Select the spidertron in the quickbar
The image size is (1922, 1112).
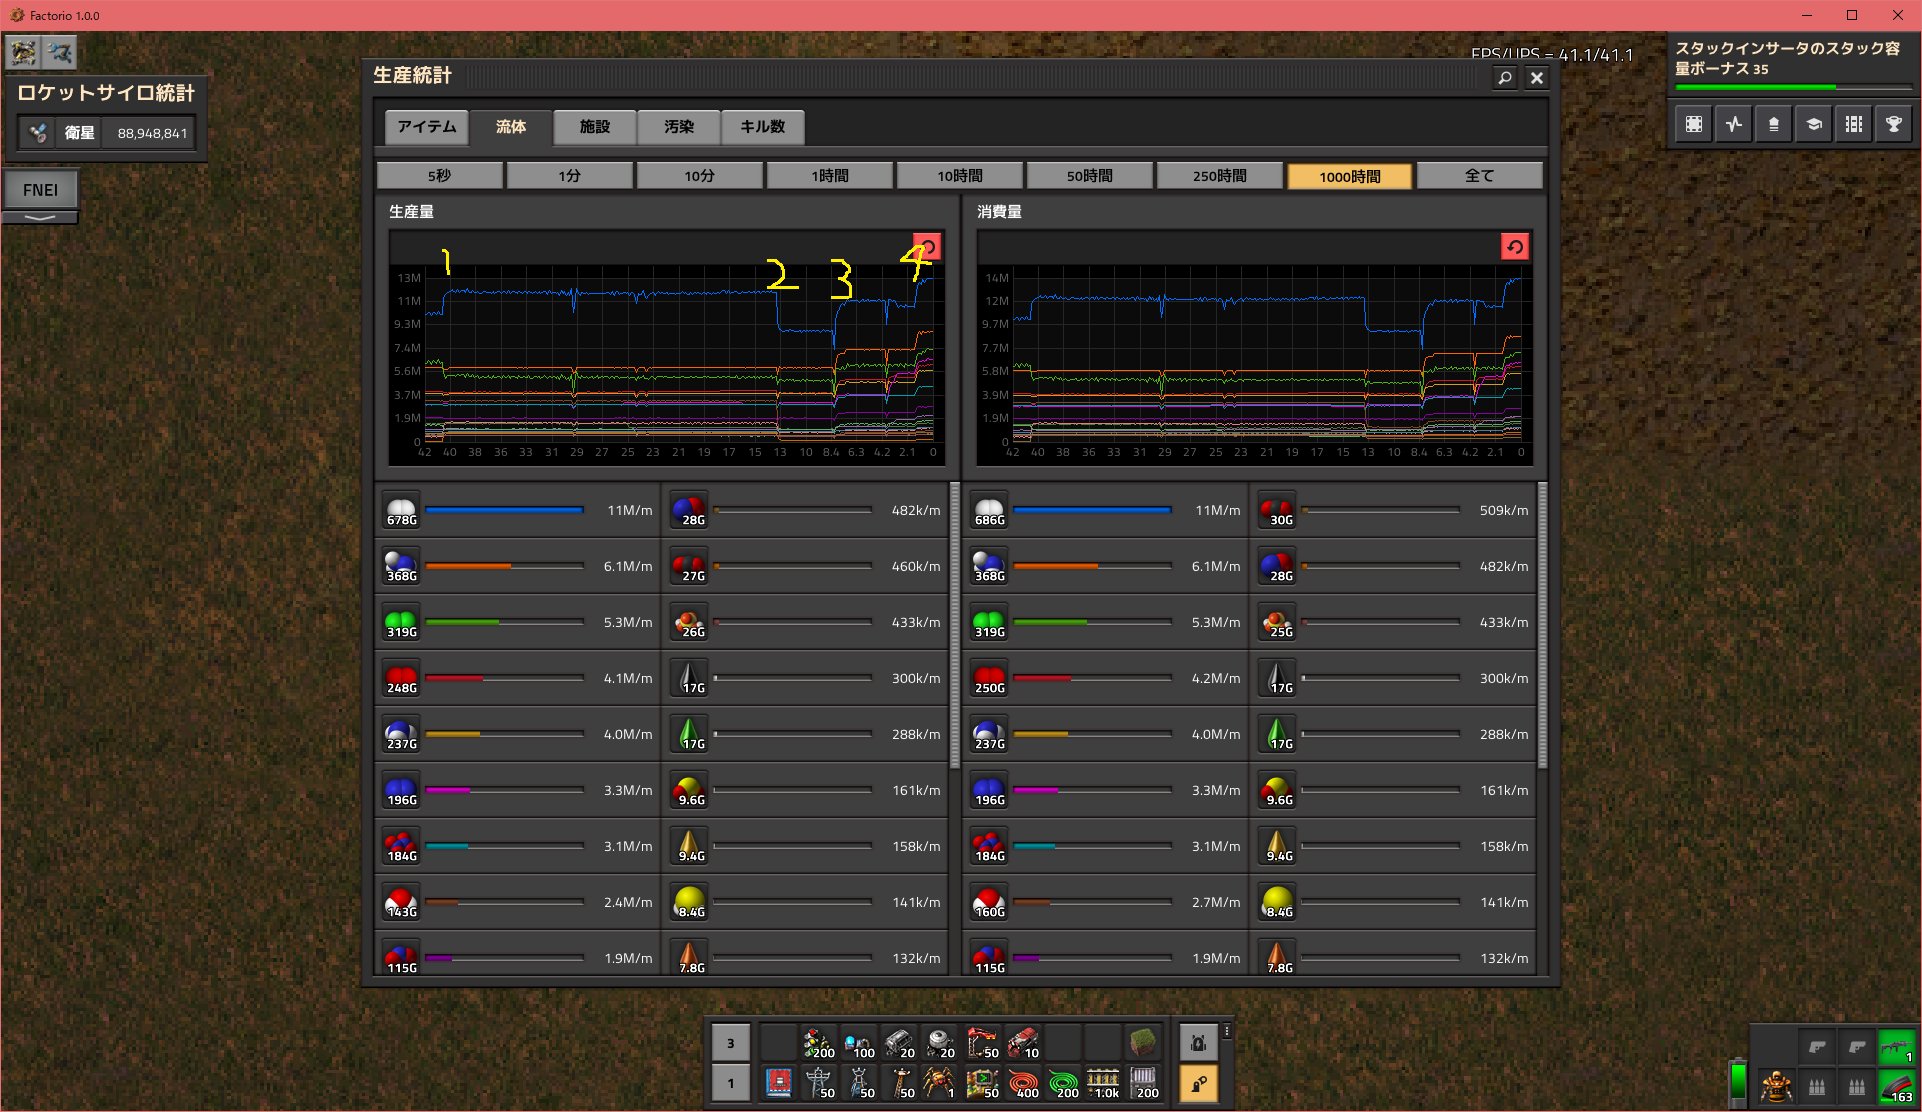939,1083
